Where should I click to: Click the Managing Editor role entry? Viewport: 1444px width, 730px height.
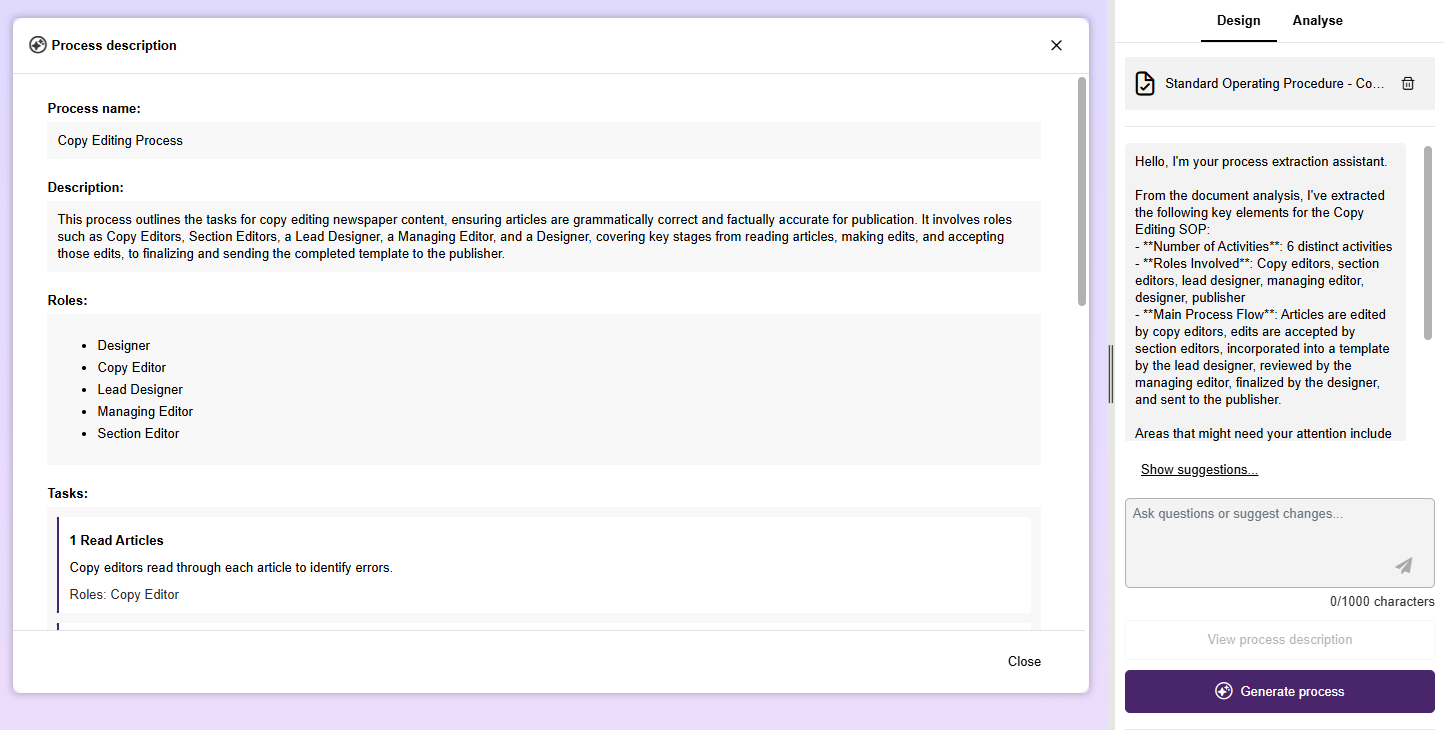pos(145,412)
